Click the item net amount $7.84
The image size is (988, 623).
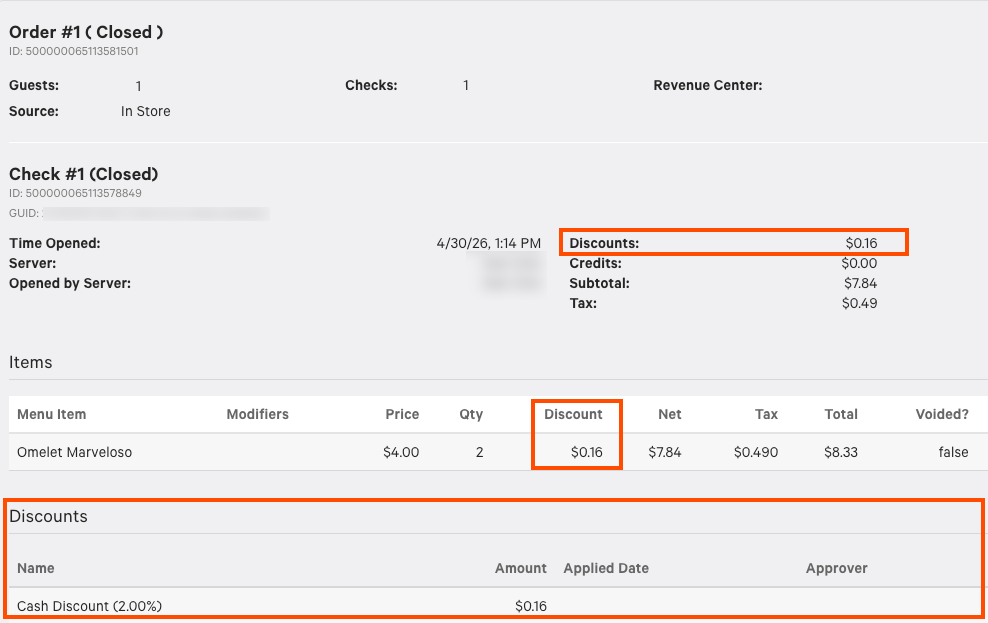[x=665, y=452]
